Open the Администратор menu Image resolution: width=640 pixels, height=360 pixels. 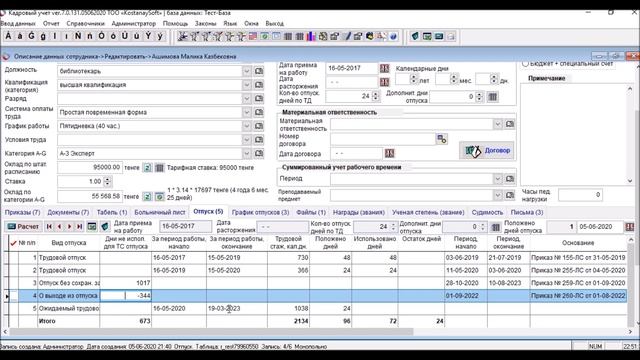coord(133,24)
